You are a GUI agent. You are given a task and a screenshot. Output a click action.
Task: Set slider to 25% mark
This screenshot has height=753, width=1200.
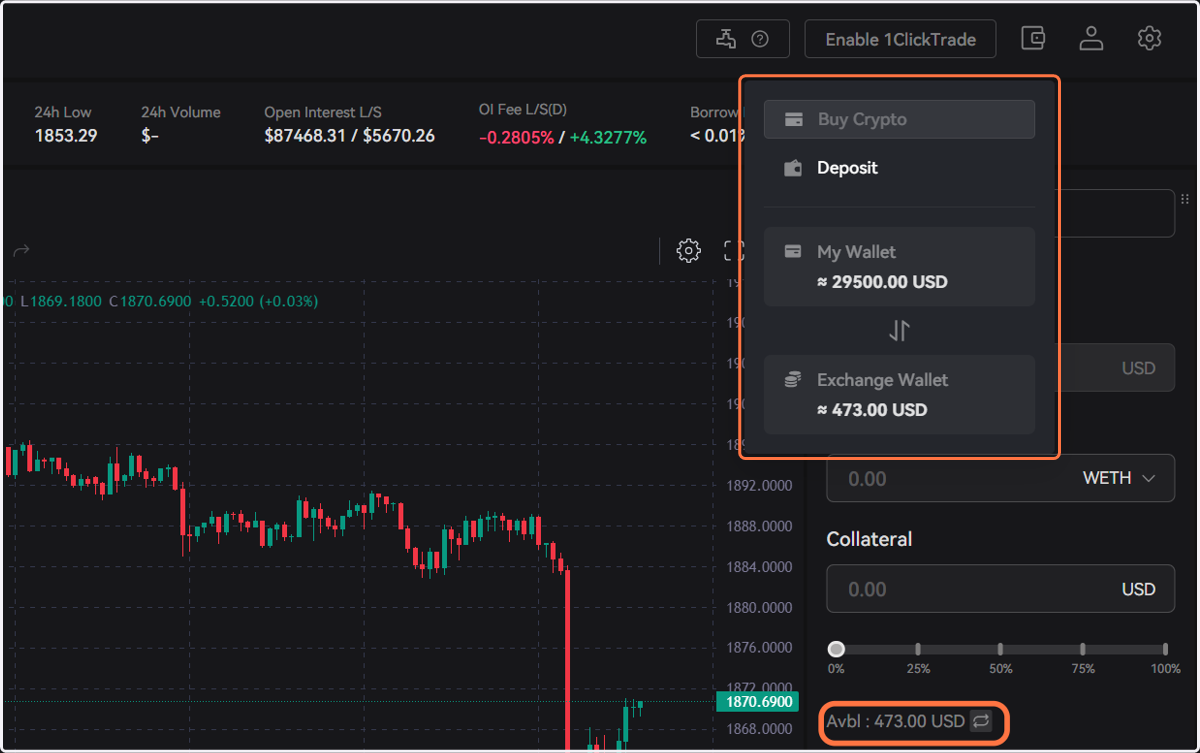click(x=918, y=649)
